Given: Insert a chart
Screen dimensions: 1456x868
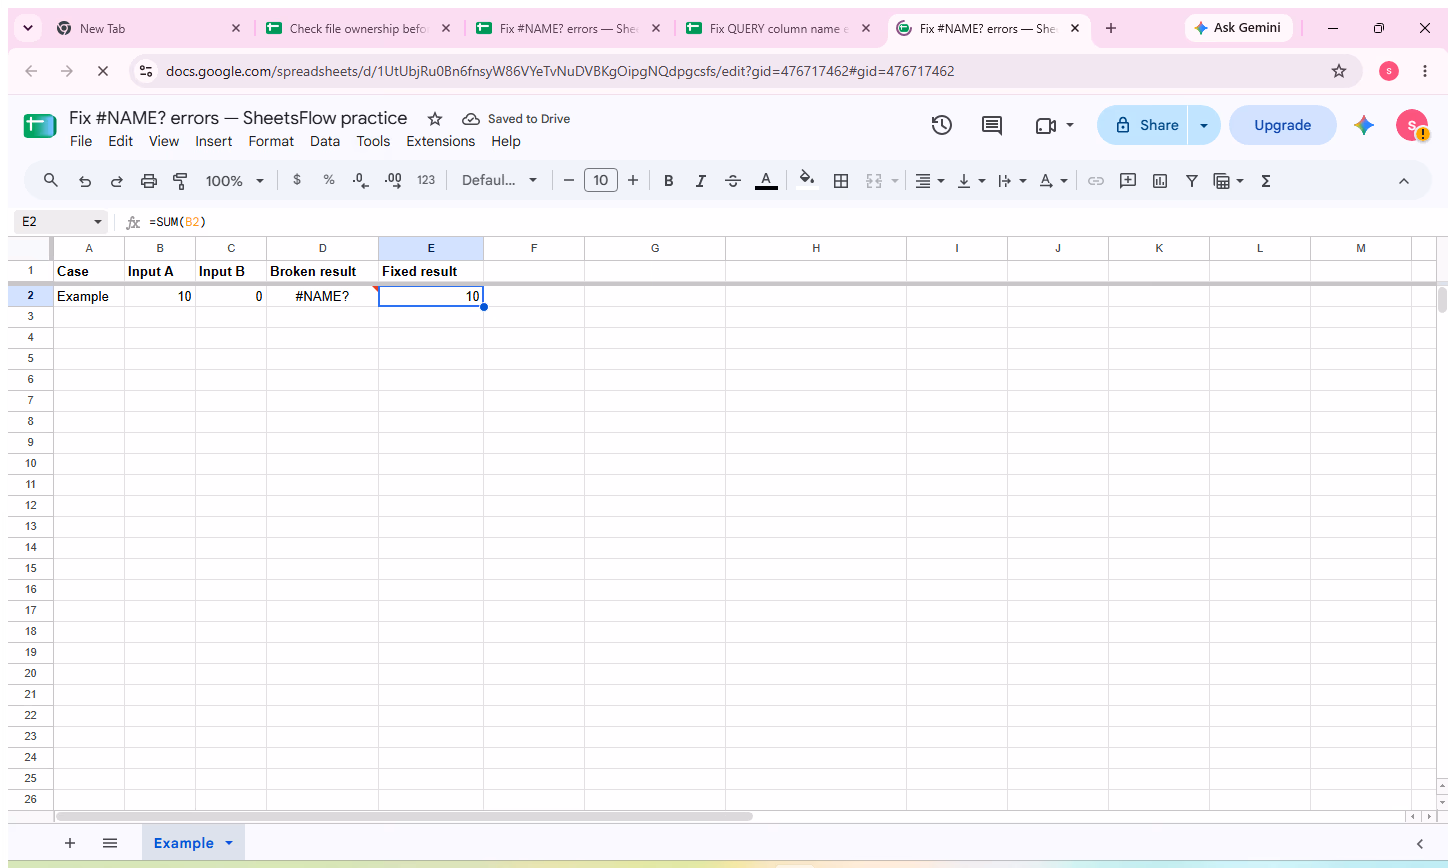Looking at the screenshot, I should (1160, 181).
